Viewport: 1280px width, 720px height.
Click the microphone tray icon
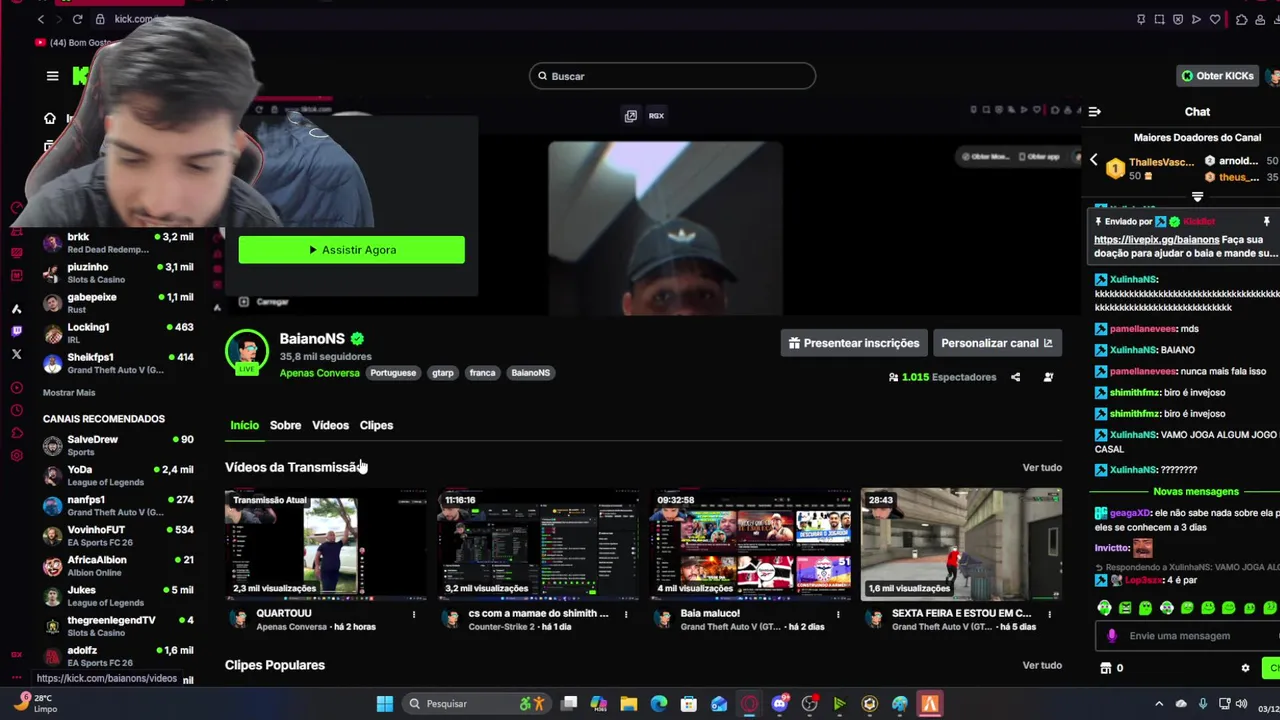[1203, 704]
